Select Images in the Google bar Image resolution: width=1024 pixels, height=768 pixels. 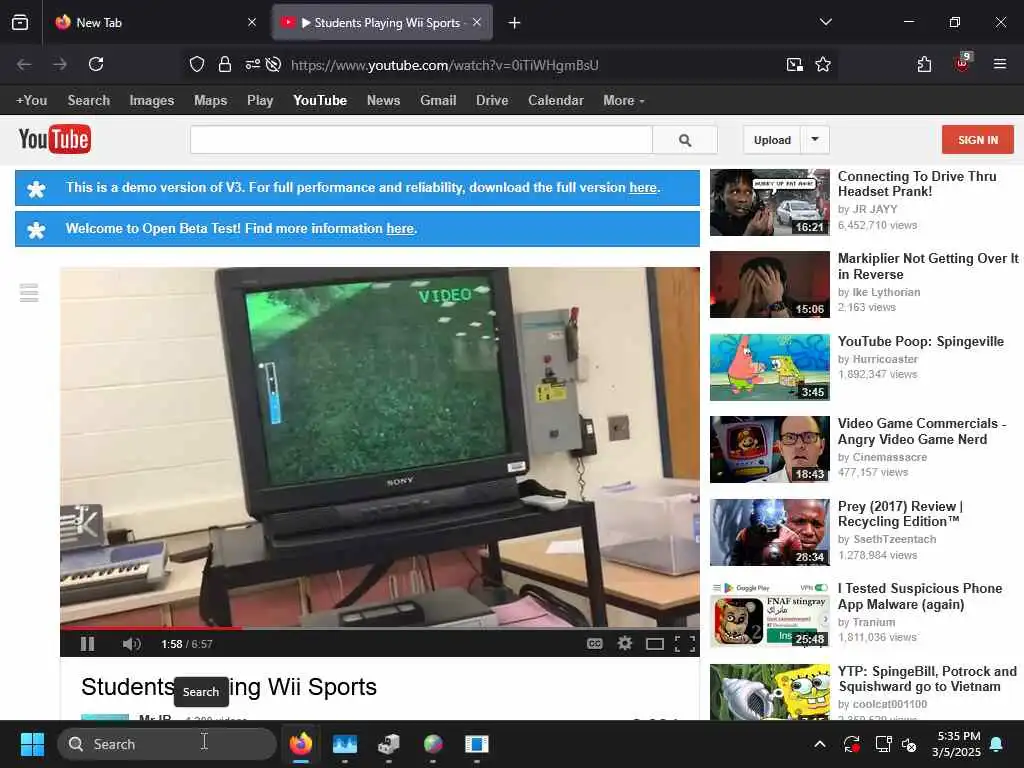(x=152, y=101)
